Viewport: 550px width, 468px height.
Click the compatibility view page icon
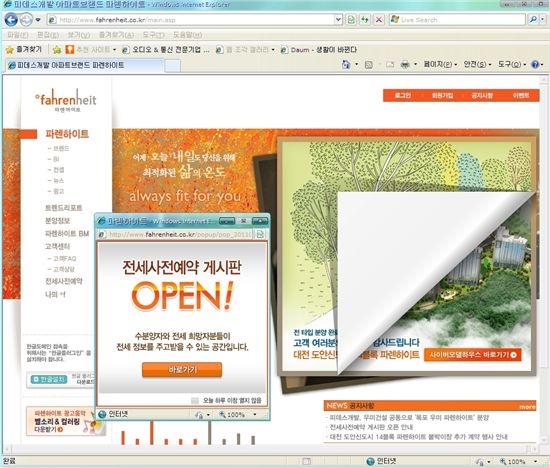(x=351, y=20)
